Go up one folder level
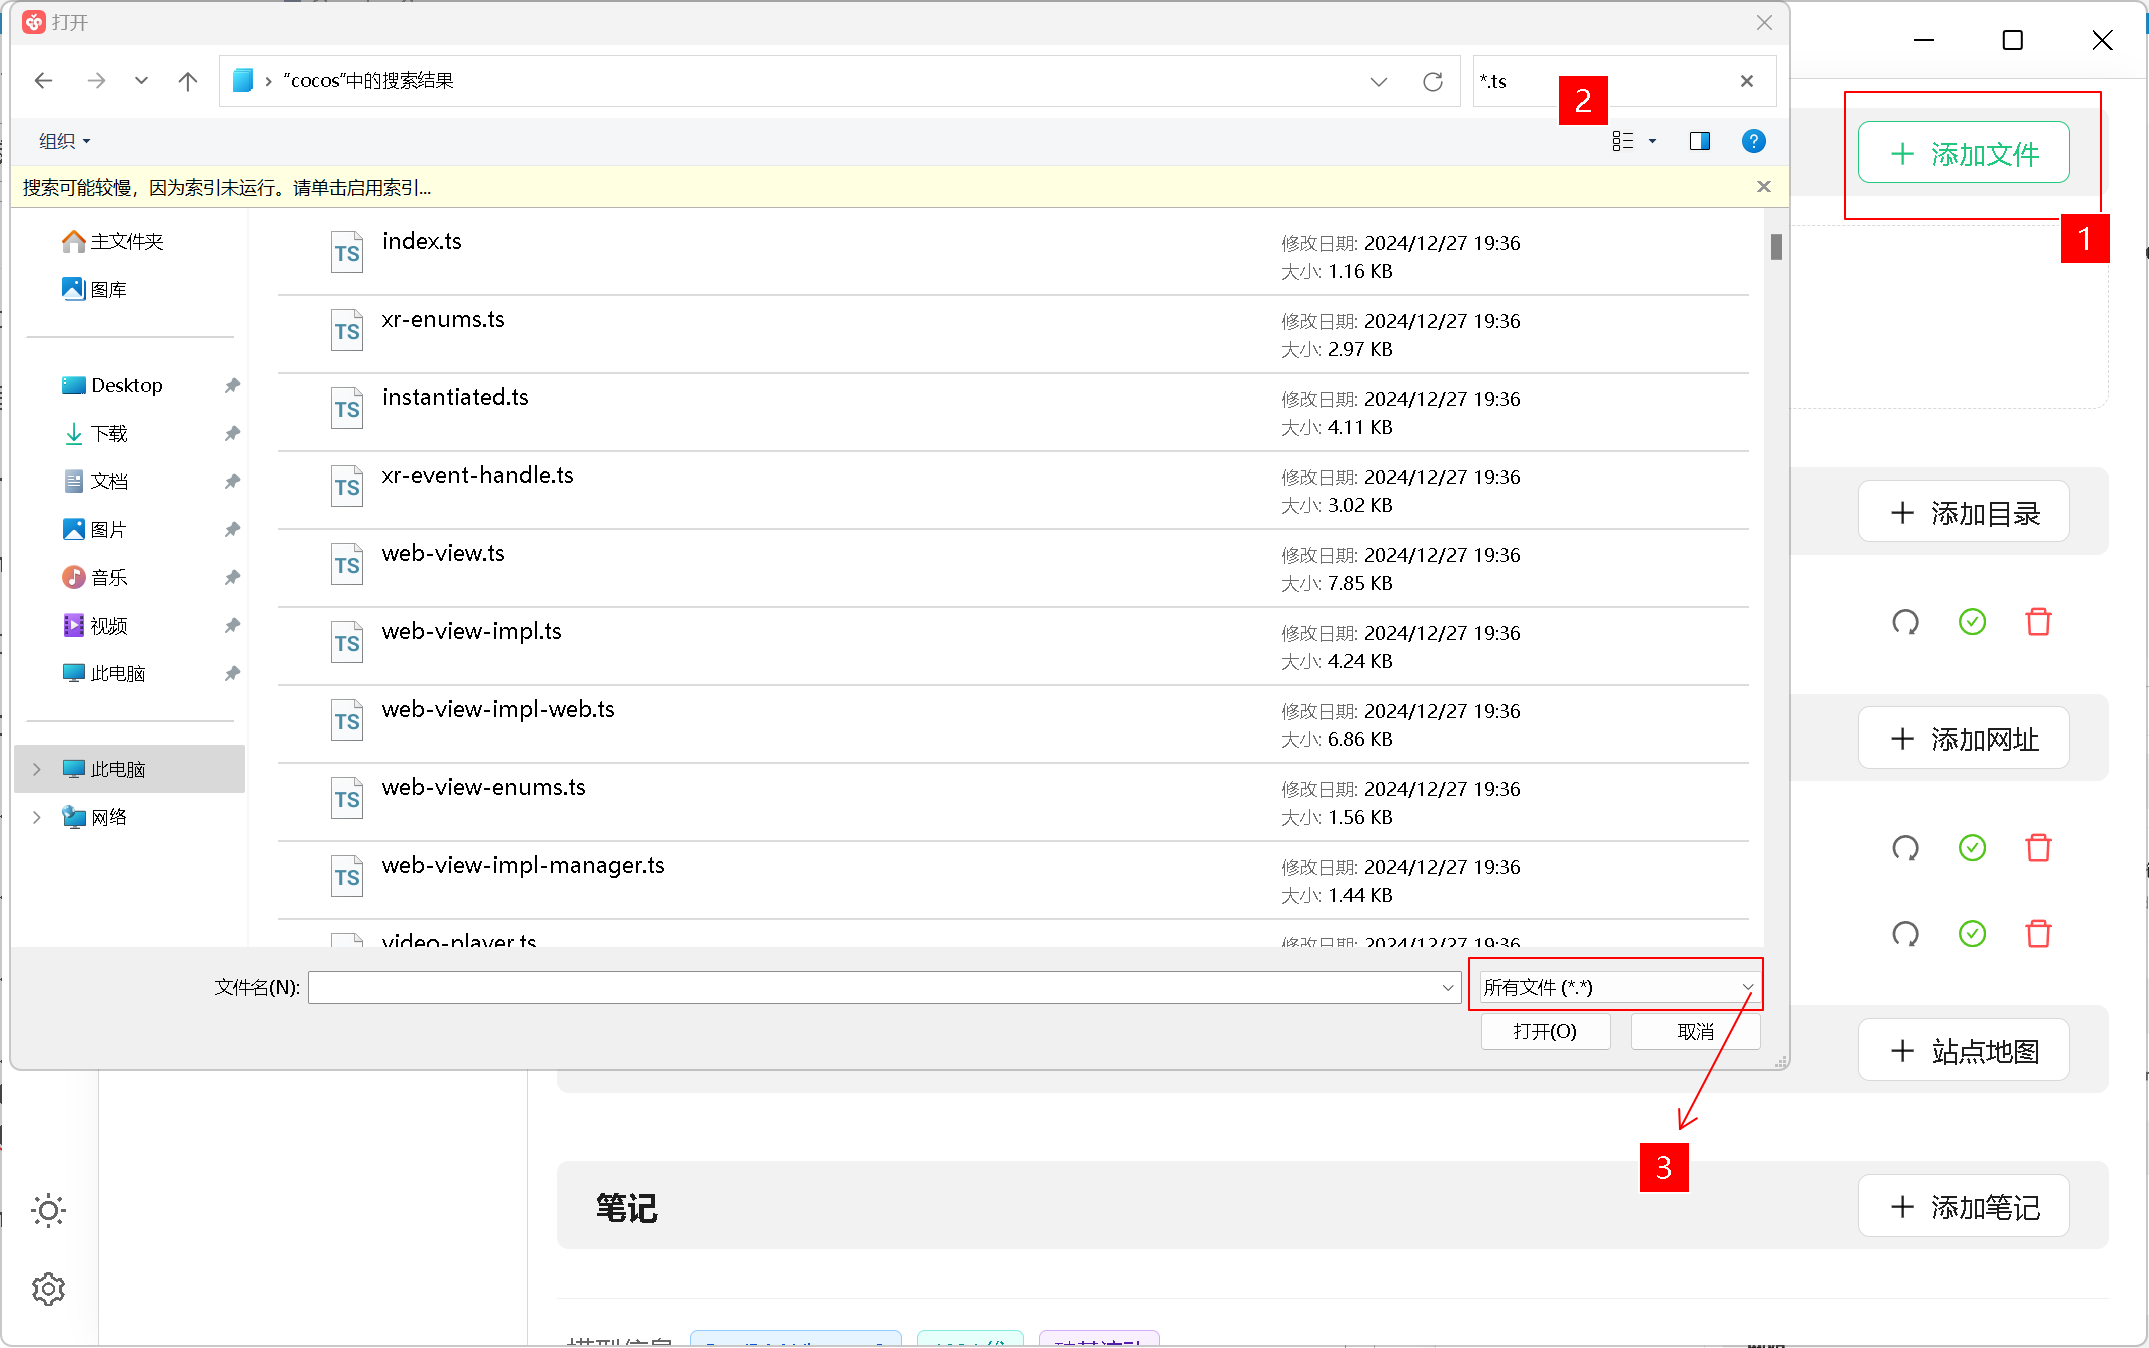Screen dimensions: 2149x1348 (187, 81)
